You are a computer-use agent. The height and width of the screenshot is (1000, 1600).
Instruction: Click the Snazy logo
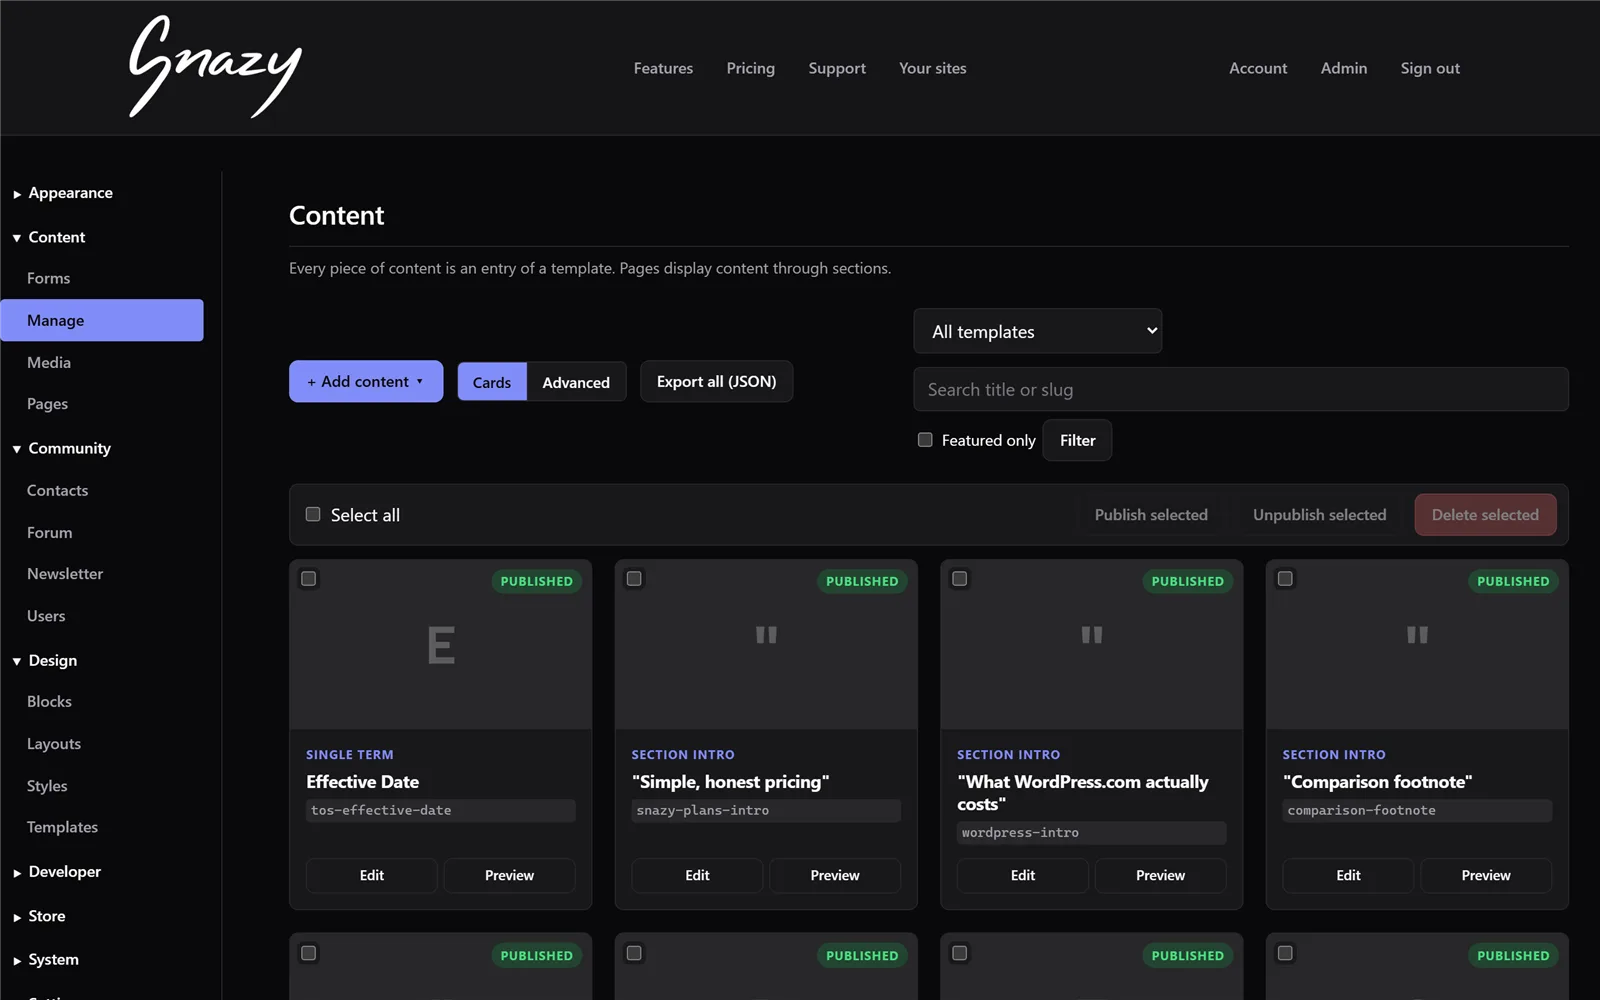point(215,67)
